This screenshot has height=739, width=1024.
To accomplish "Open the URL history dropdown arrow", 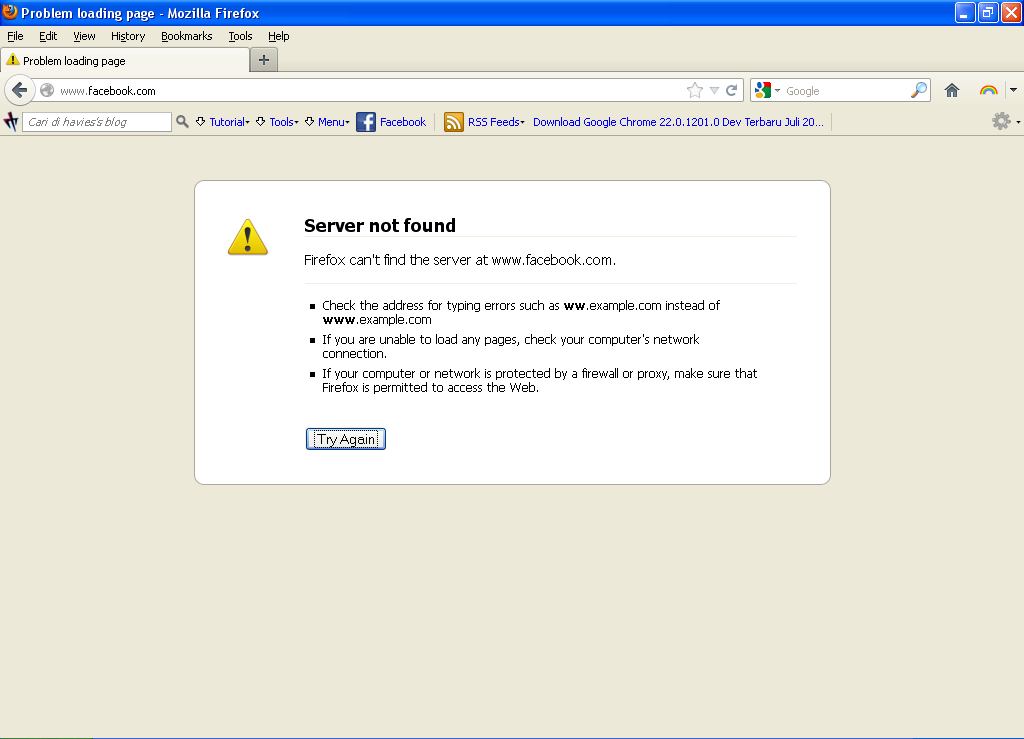I will (x=714, y=91).
